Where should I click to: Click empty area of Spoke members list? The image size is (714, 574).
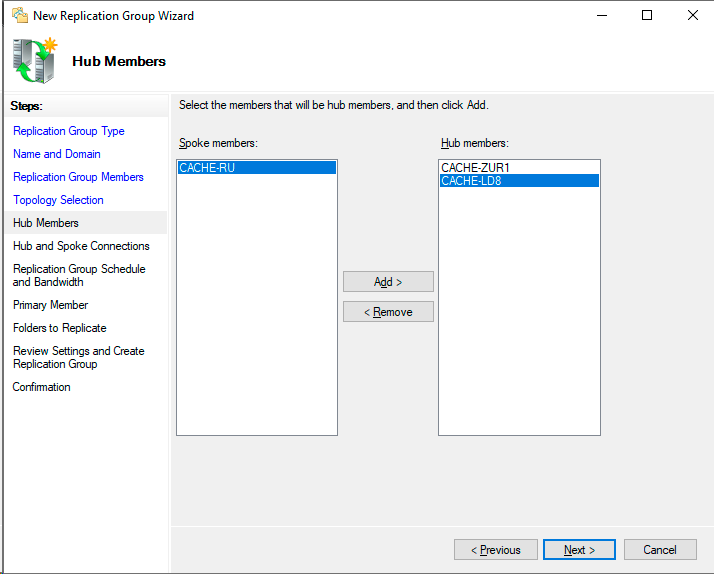coord(257,320)
